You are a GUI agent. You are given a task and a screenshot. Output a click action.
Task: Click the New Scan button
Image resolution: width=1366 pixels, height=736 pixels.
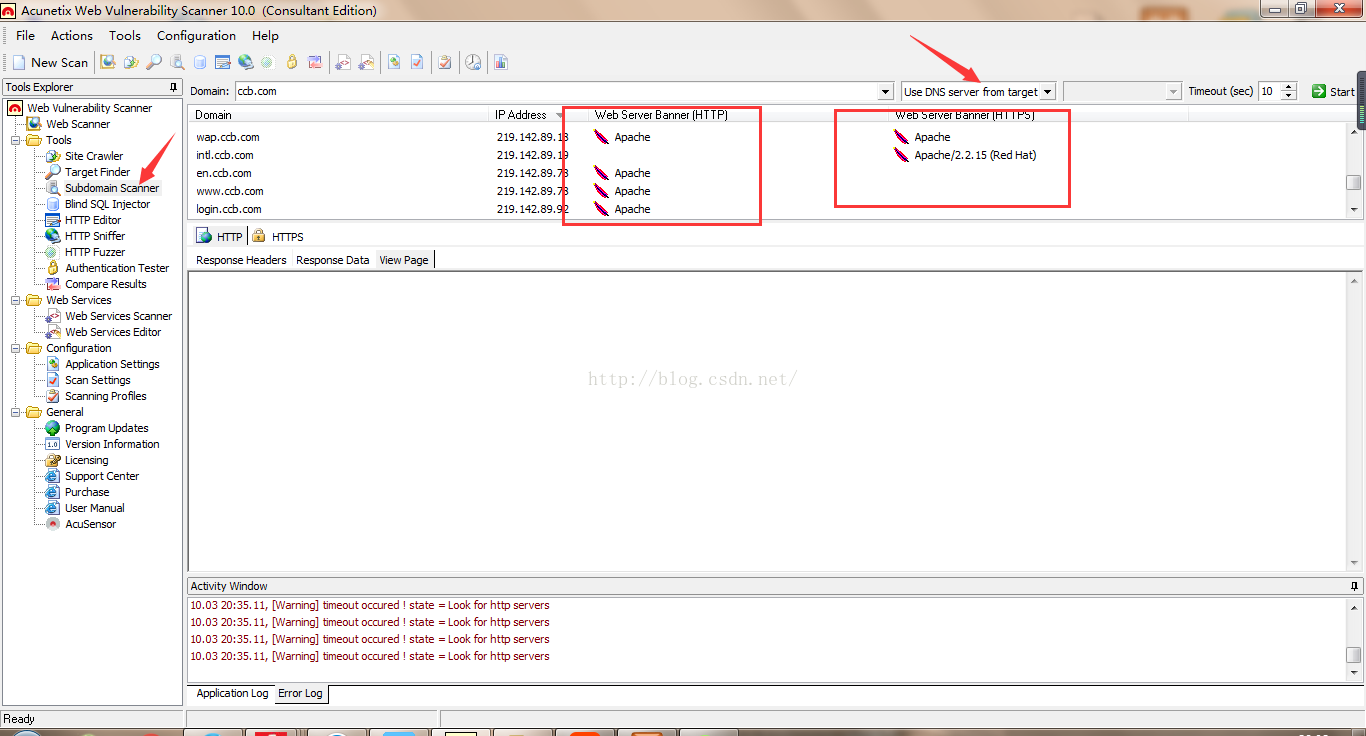(50, 62)
